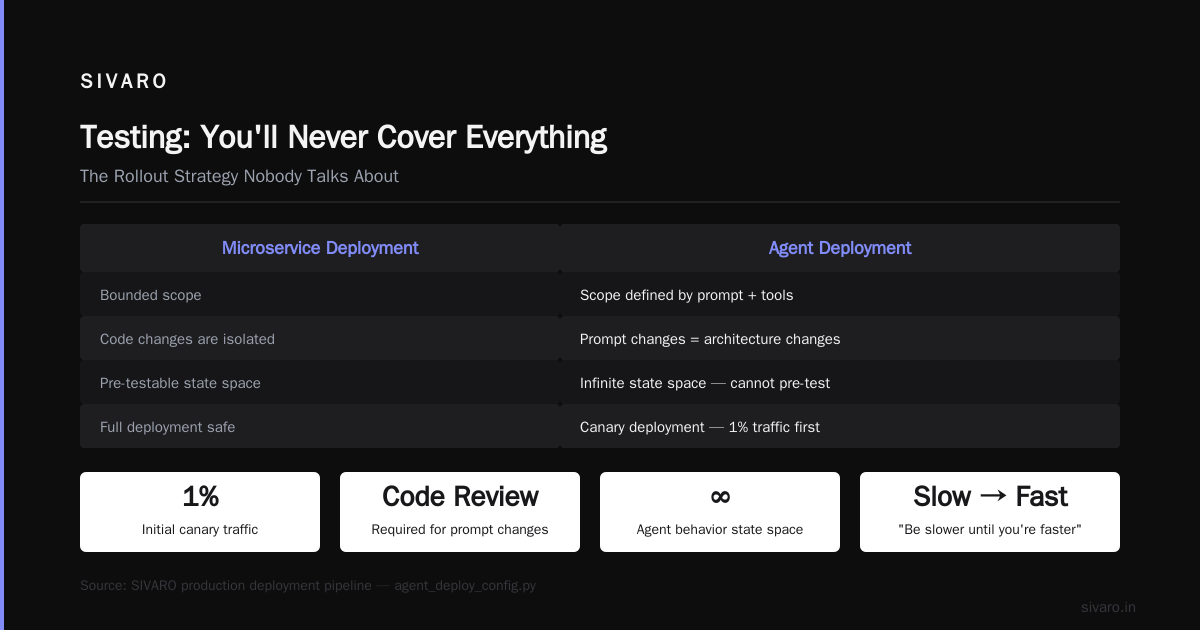Click the 'Code Review' stat heading
The height and width of the screenshot is (630, 1200).
click(460, 497)
